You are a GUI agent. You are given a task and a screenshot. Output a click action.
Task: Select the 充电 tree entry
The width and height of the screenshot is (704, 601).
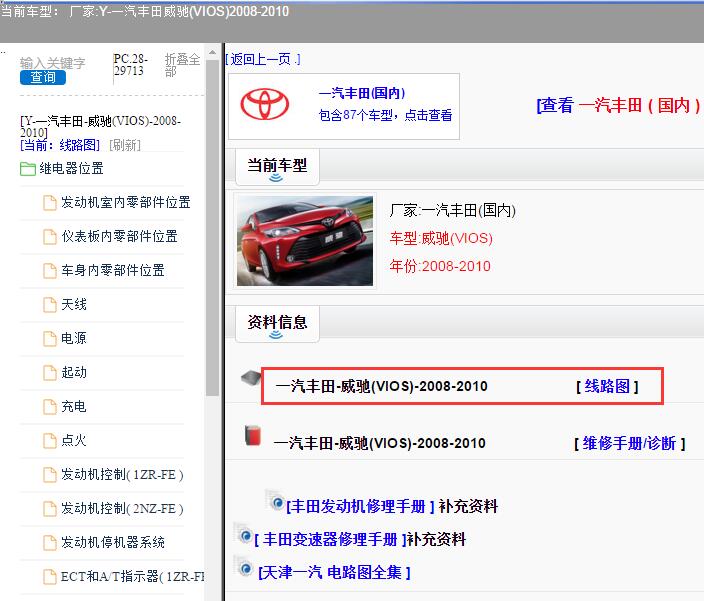click(x=74, y=406)
